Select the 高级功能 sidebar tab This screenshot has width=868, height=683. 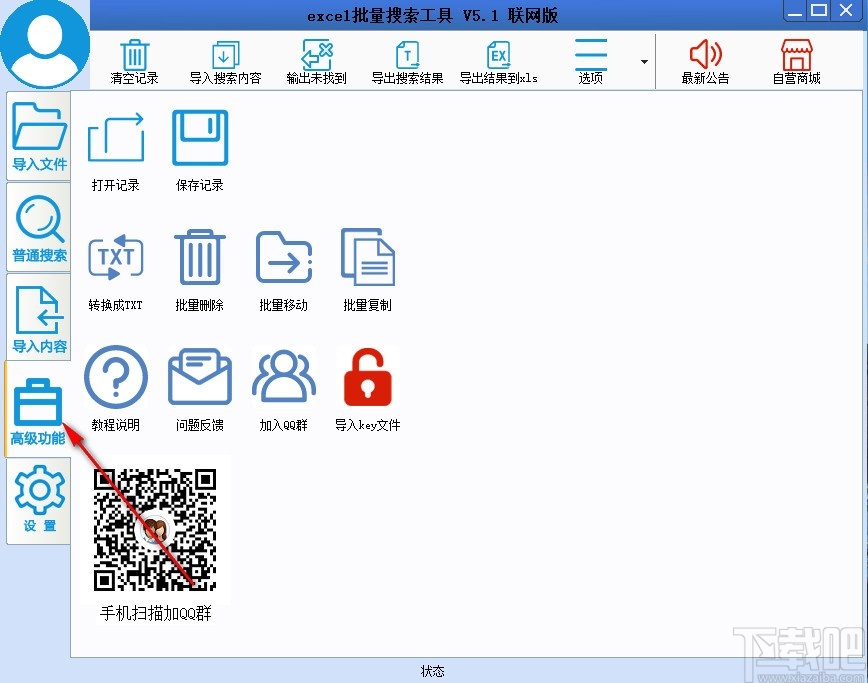click(x=38, y=410)
